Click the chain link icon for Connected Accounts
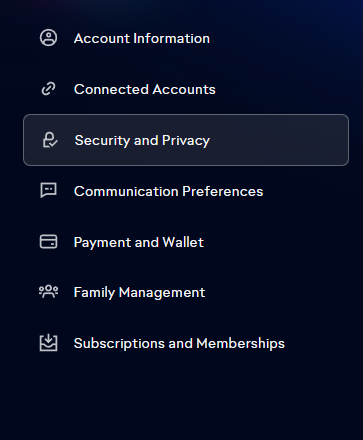This screenshot has height=440, width=363. pos(48,89)
